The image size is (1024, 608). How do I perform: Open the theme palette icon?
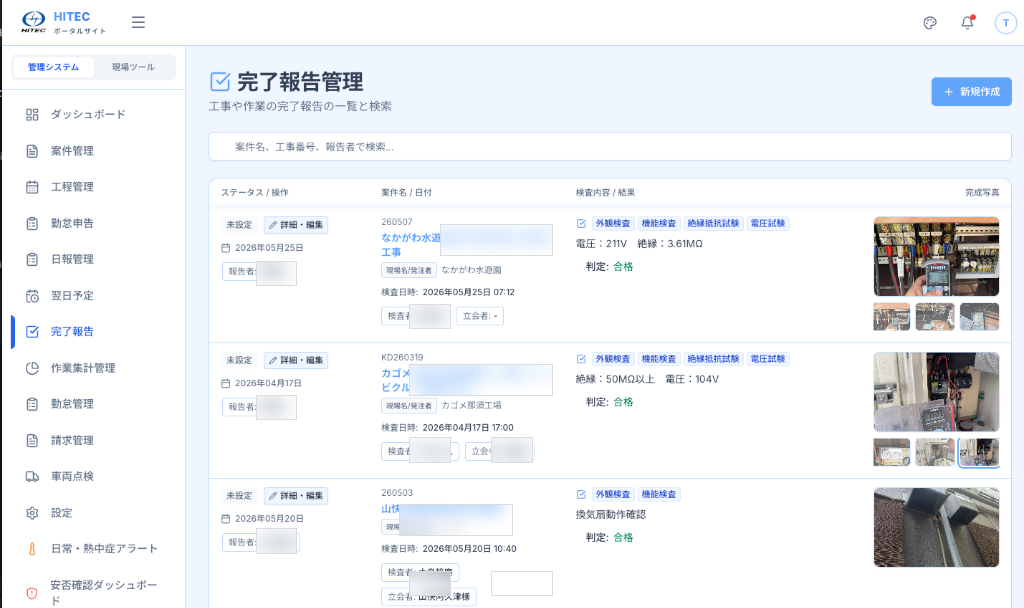click(x=930, y=23)
